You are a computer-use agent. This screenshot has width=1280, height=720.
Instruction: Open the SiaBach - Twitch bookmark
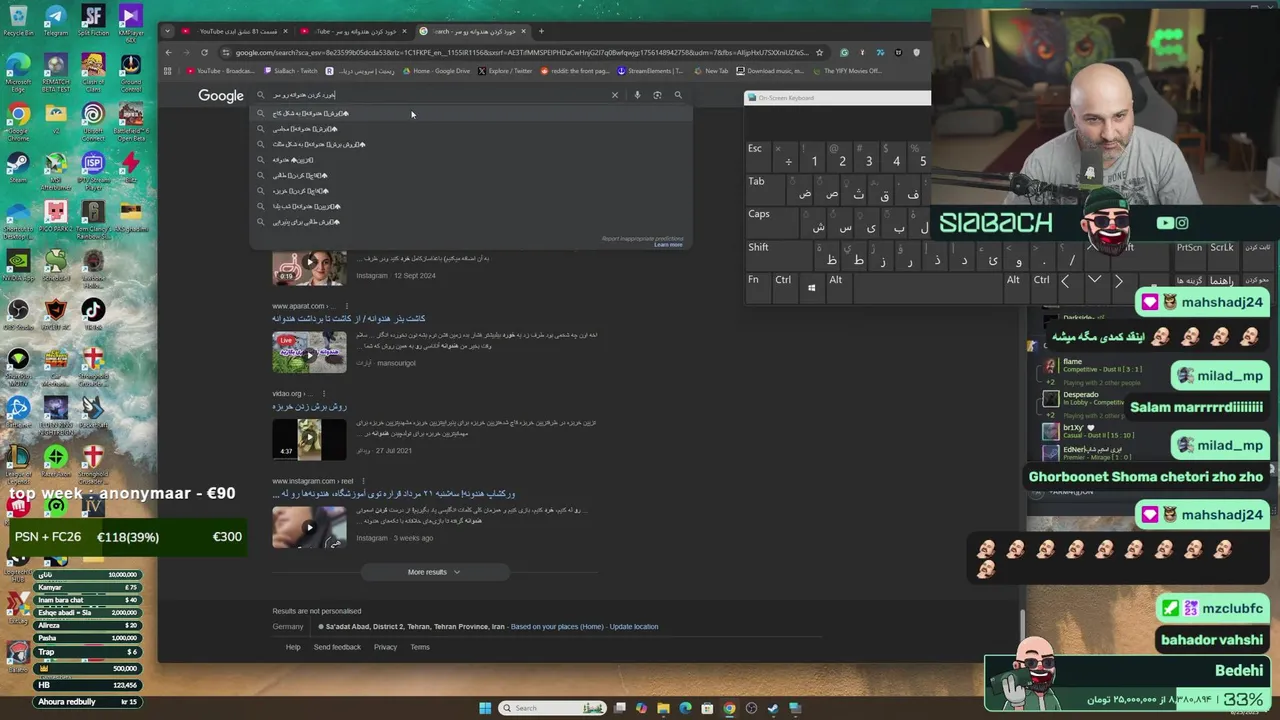291,71
